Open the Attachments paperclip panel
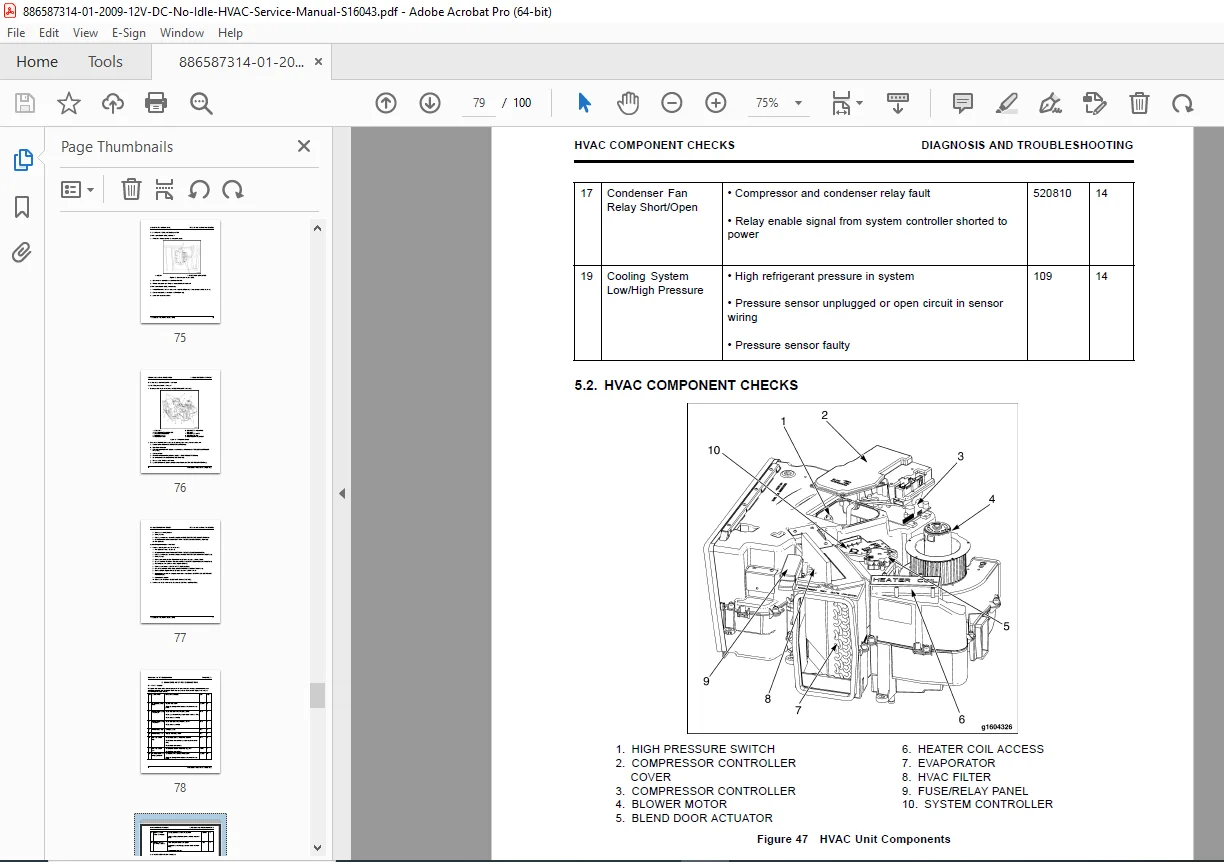This screenshot has width=1224, height=862. point(22,253)
